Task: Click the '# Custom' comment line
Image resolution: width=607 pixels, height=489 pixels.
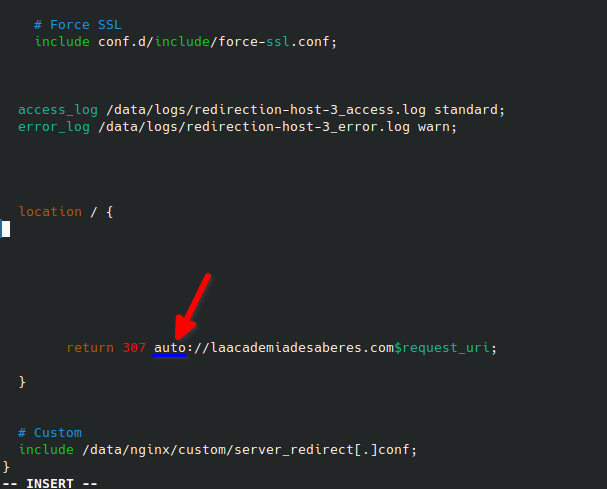Action: (x=50, y=433)
